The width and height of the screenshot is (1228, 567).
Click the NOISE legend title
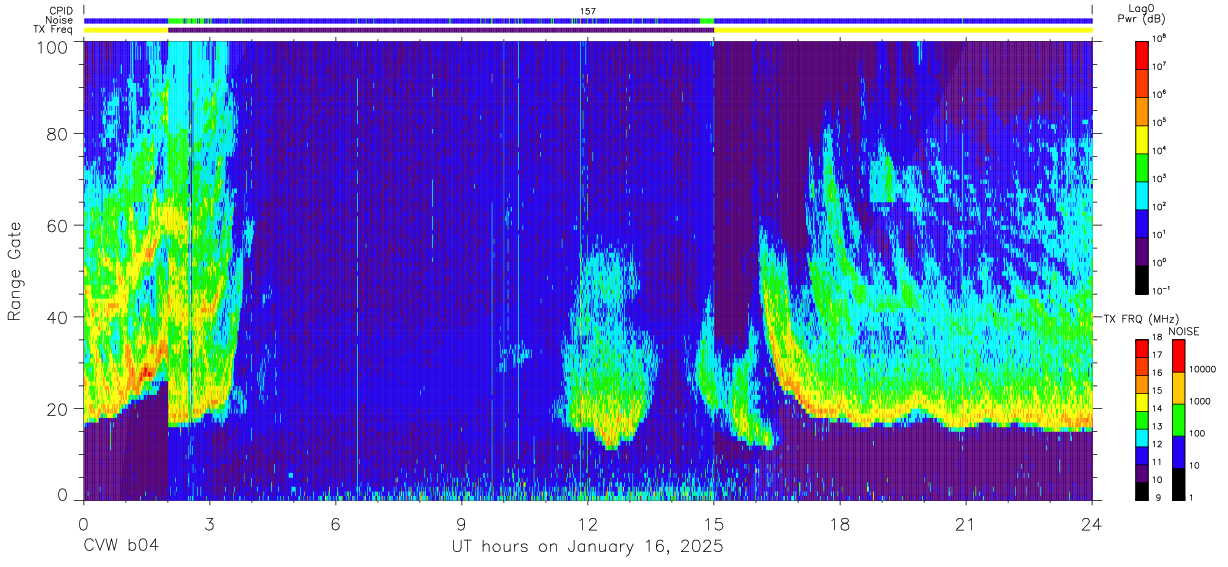pos(1184,330)
